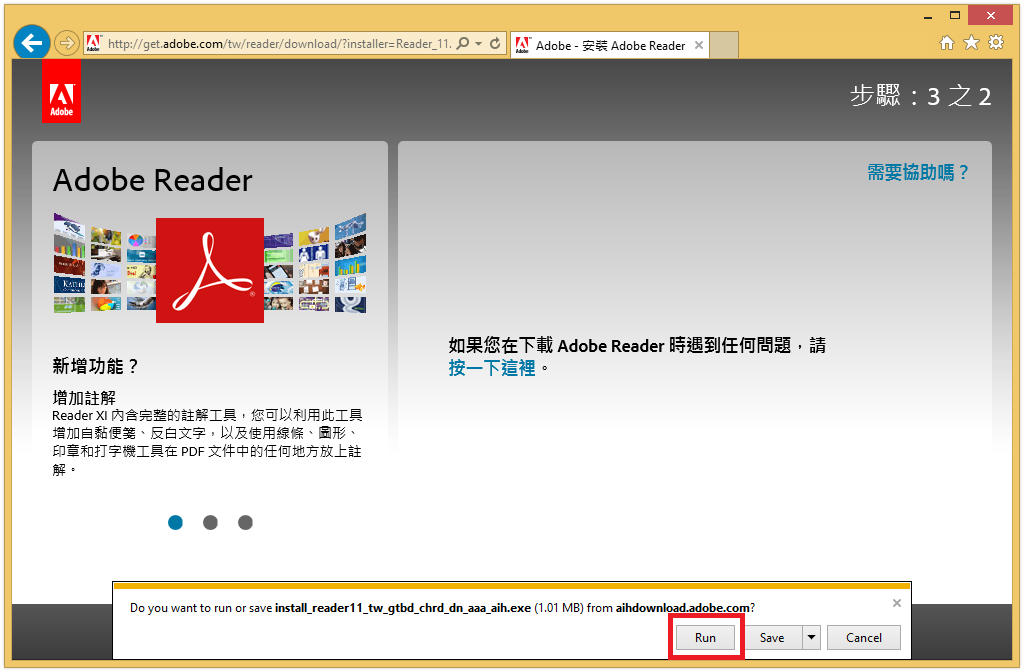Refresh the page with reload icon
This screenshot has width=1025, height=672.
pyautogui.click(x=495, y=43)
